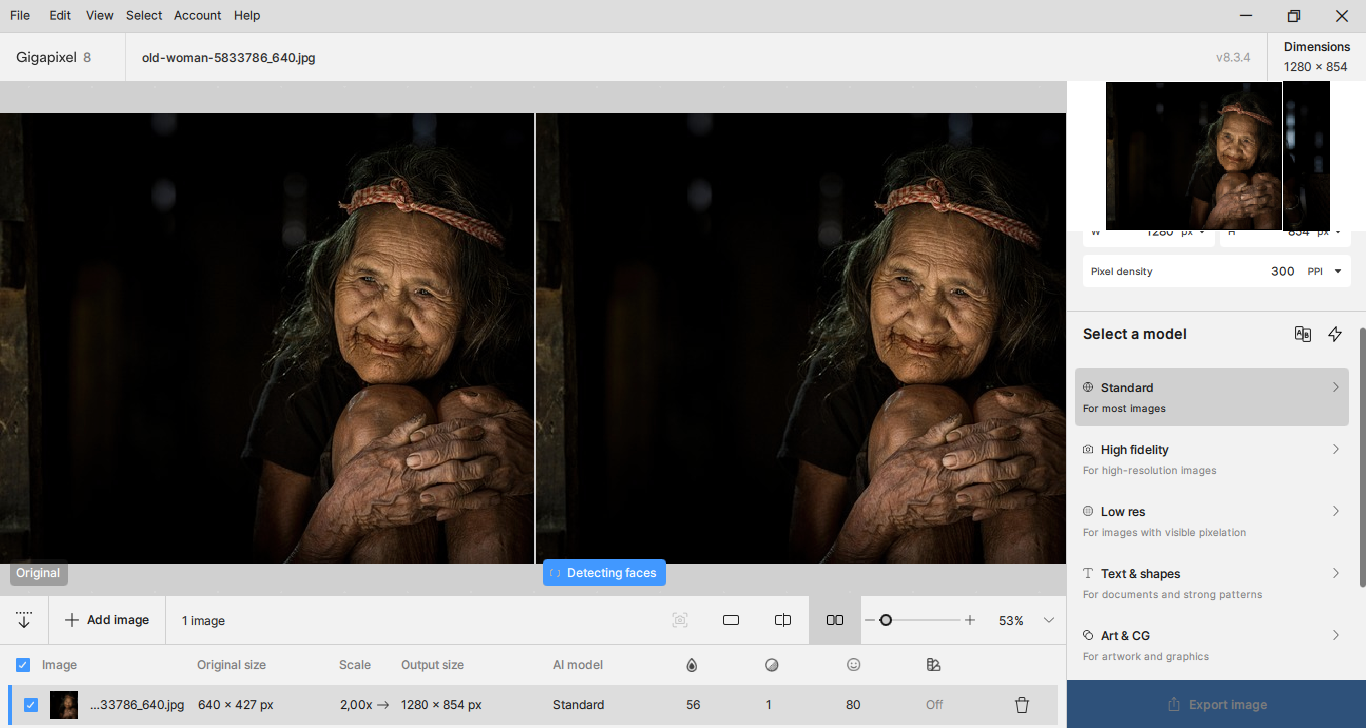Viewport: 1366px width, 728px height.
Task: Click the Off value in image row
Action: click(x=934, y=705)
